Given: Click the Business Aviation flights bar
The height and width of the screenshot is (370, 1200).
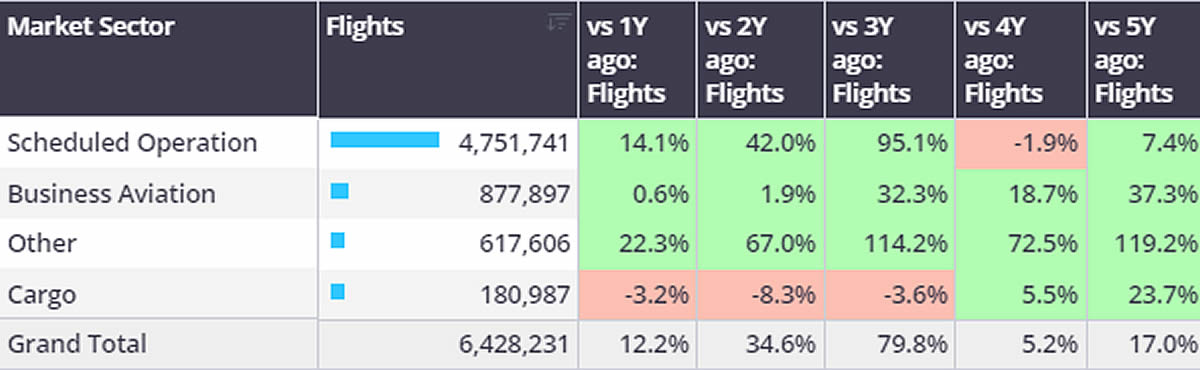Looking at the screenshot, I should (339, 190).
